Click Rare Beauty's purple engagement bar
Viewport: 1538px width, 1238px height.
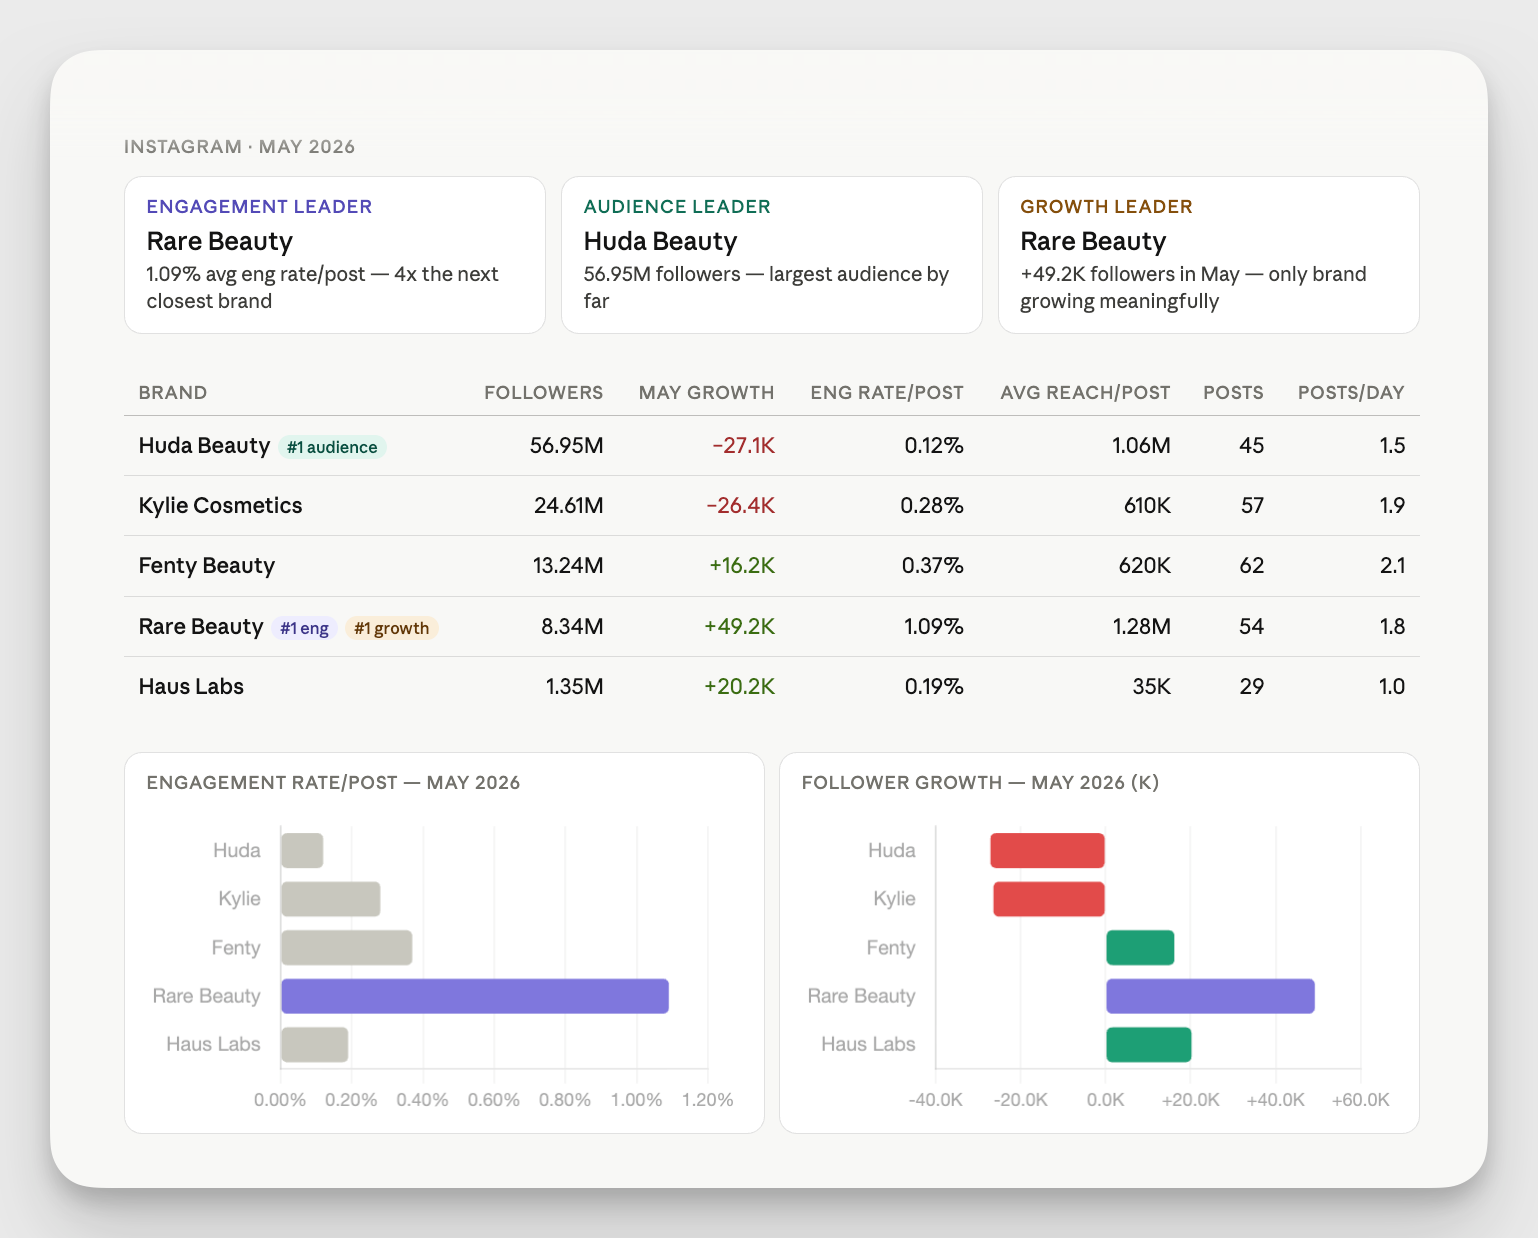tap(475, 996)
